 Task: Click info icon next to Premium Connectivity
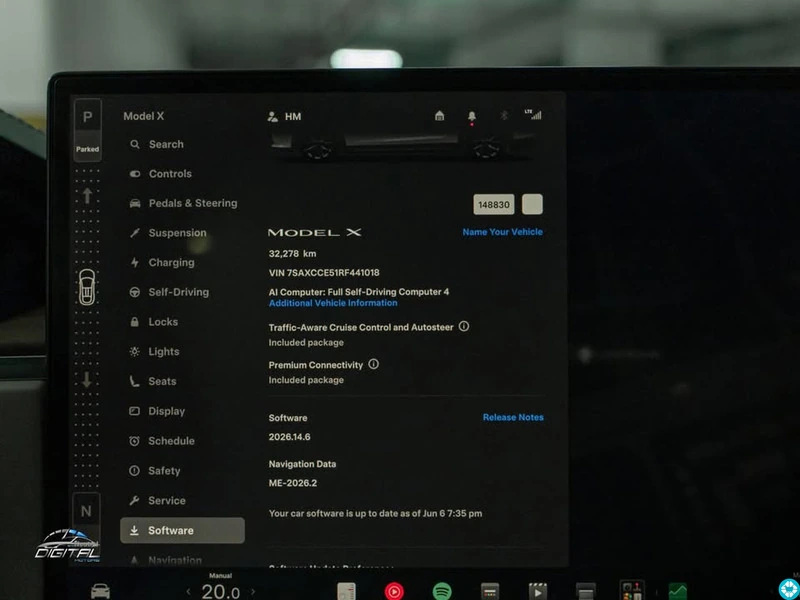[373, 364]
